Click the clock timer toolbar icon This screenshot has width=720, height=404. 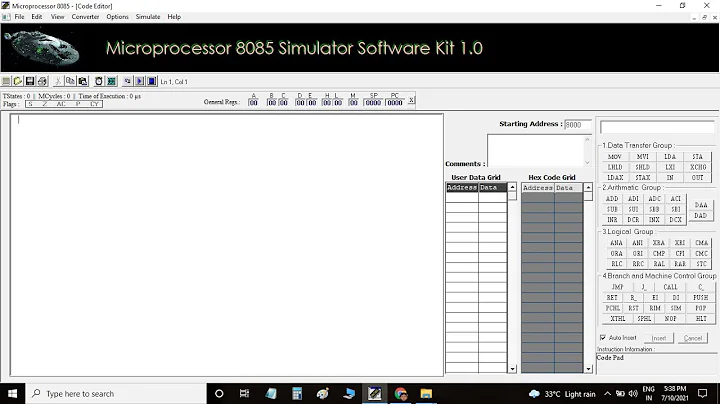(99, 81)
